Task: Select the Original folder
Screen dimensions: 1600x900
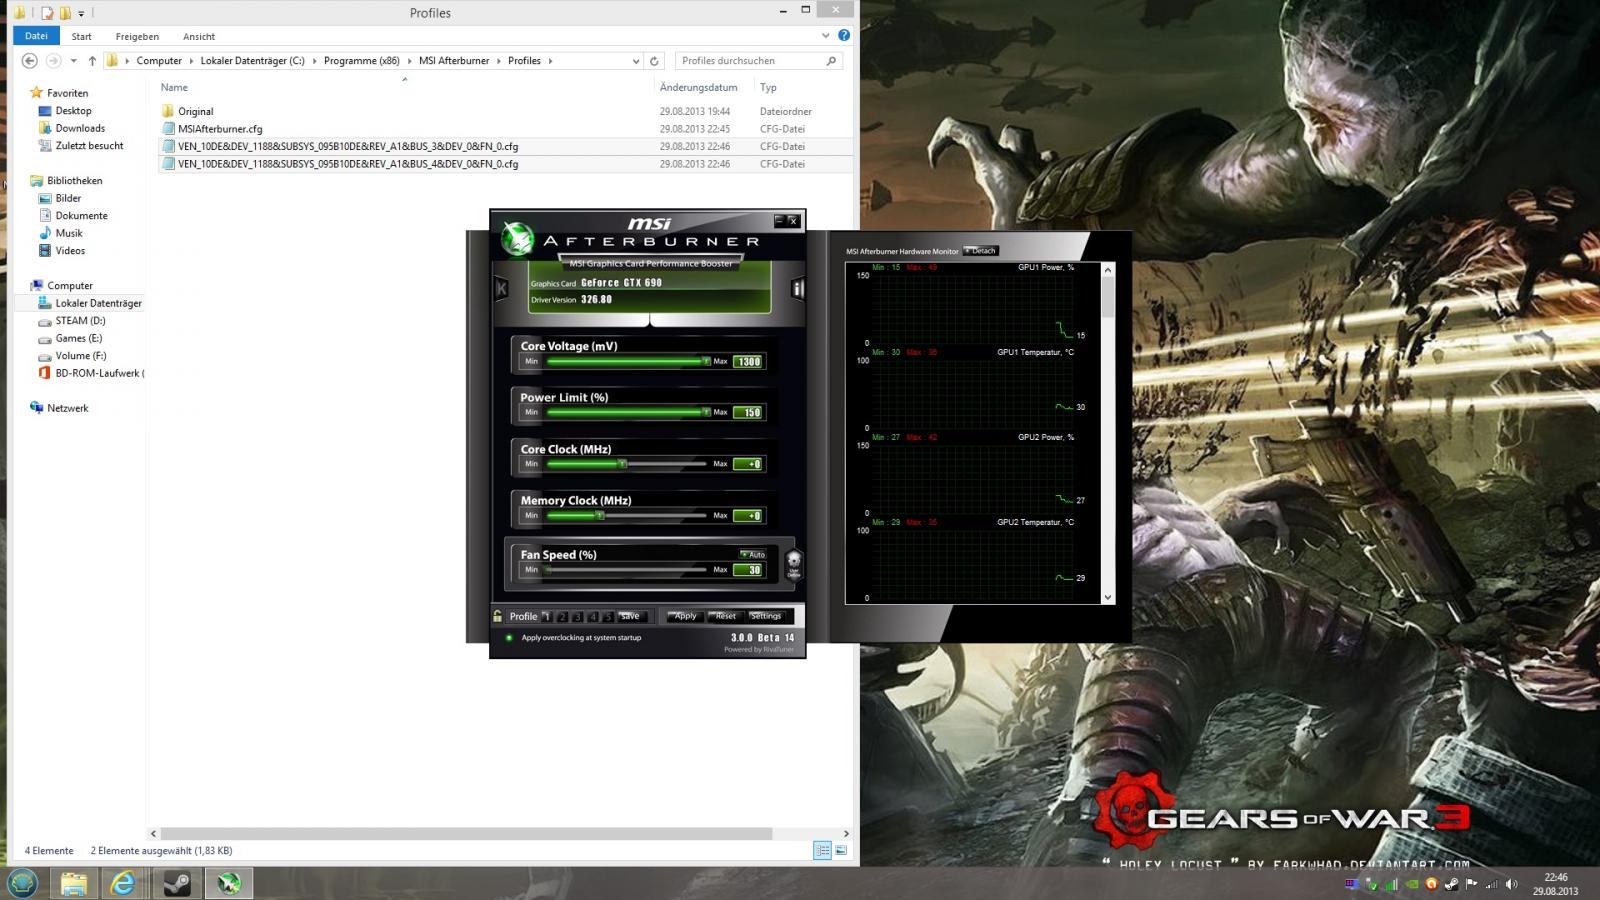Action: 195,111
